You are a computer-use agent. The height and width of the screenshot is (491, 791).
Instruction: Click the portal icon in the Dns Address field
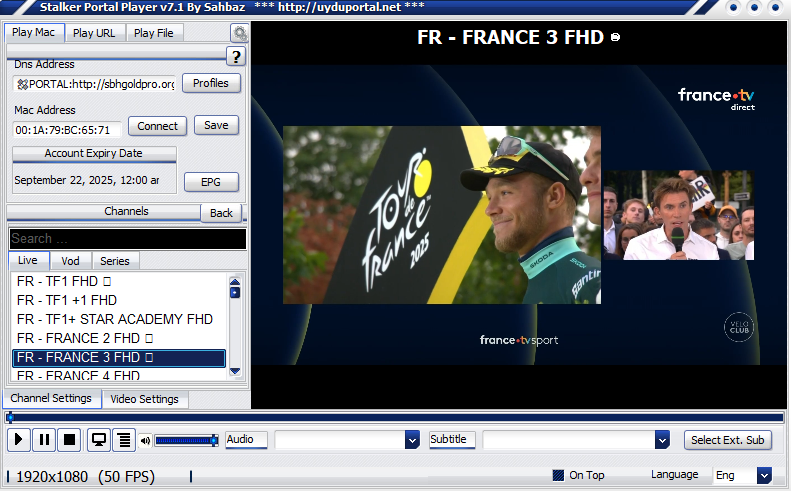click(22, 84)
